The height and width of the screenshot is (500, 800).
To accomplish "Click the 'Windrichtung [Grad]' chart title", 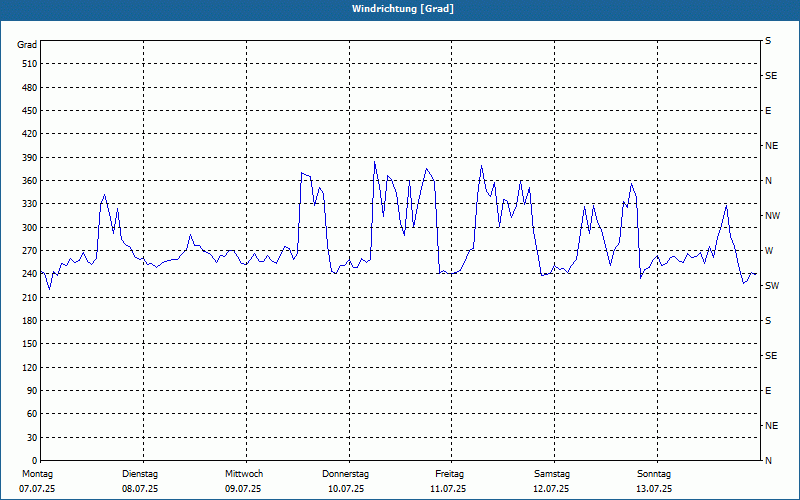I will (403, 9).
